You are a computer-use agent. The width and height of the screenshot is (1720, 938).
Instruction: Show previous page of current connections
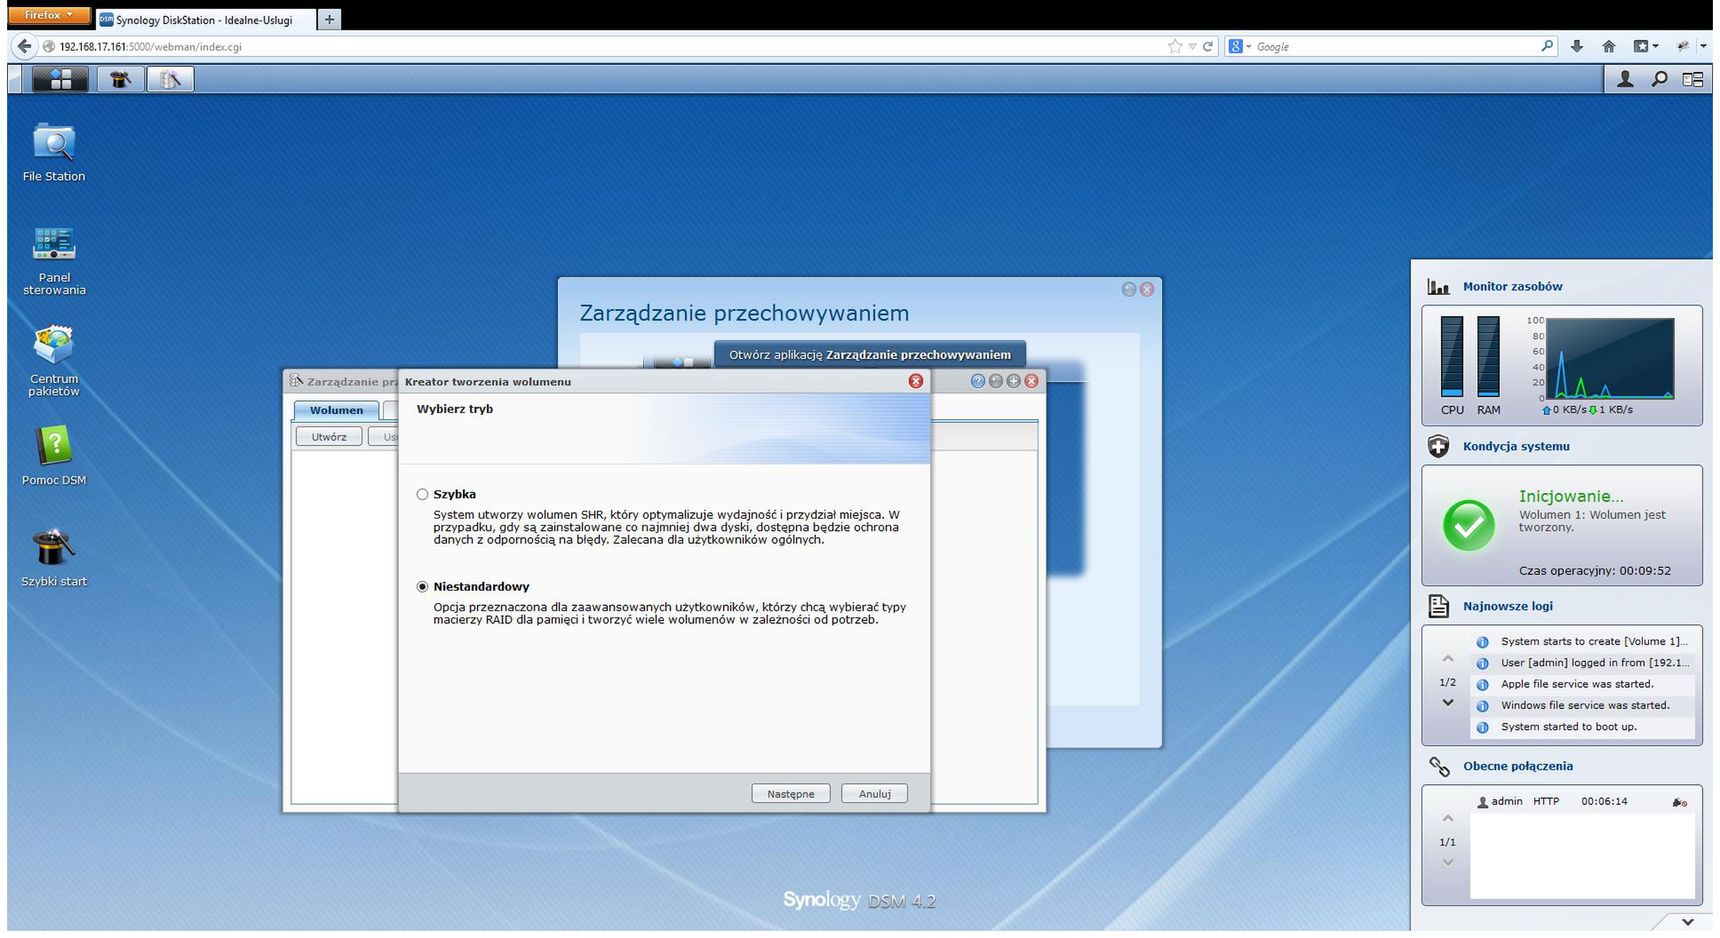[1447, 819]
